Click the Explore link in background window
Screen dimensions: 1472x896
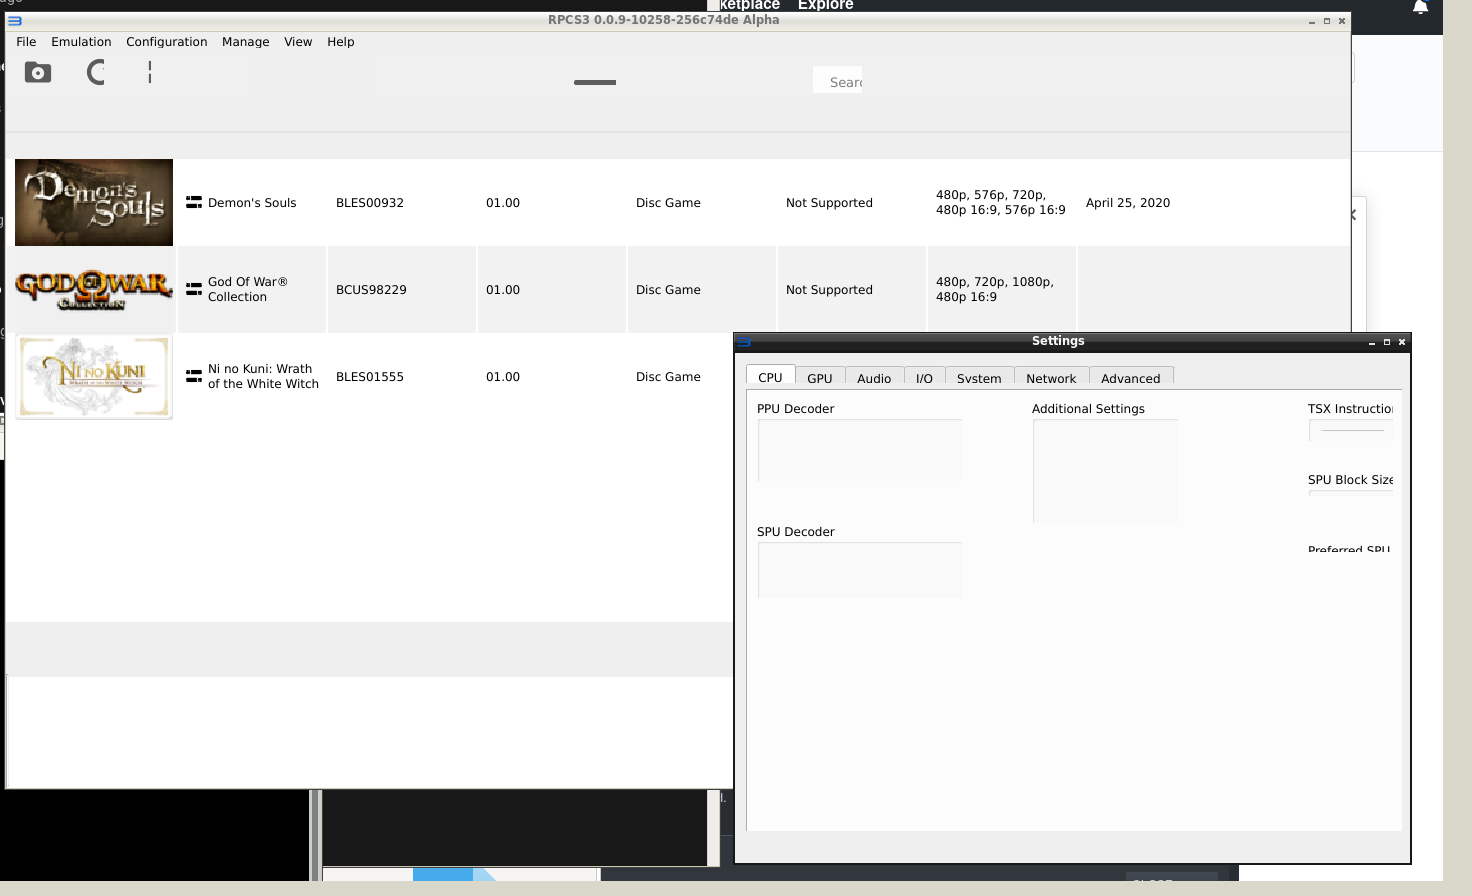(x=825, y=5)
